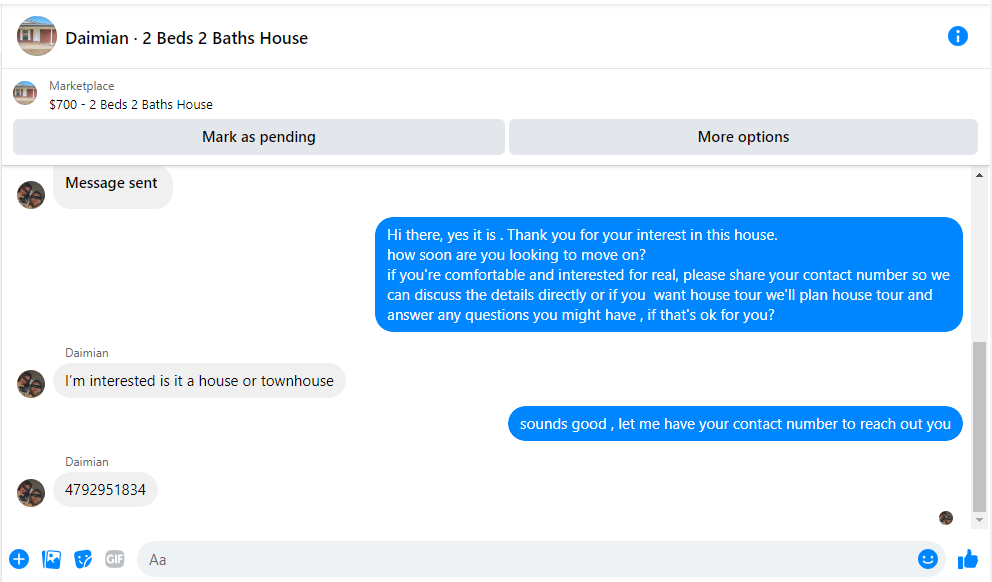This screenshot has width=992, height=582.
Task: Click scrollbar down arrow
Action: [979, 520]
